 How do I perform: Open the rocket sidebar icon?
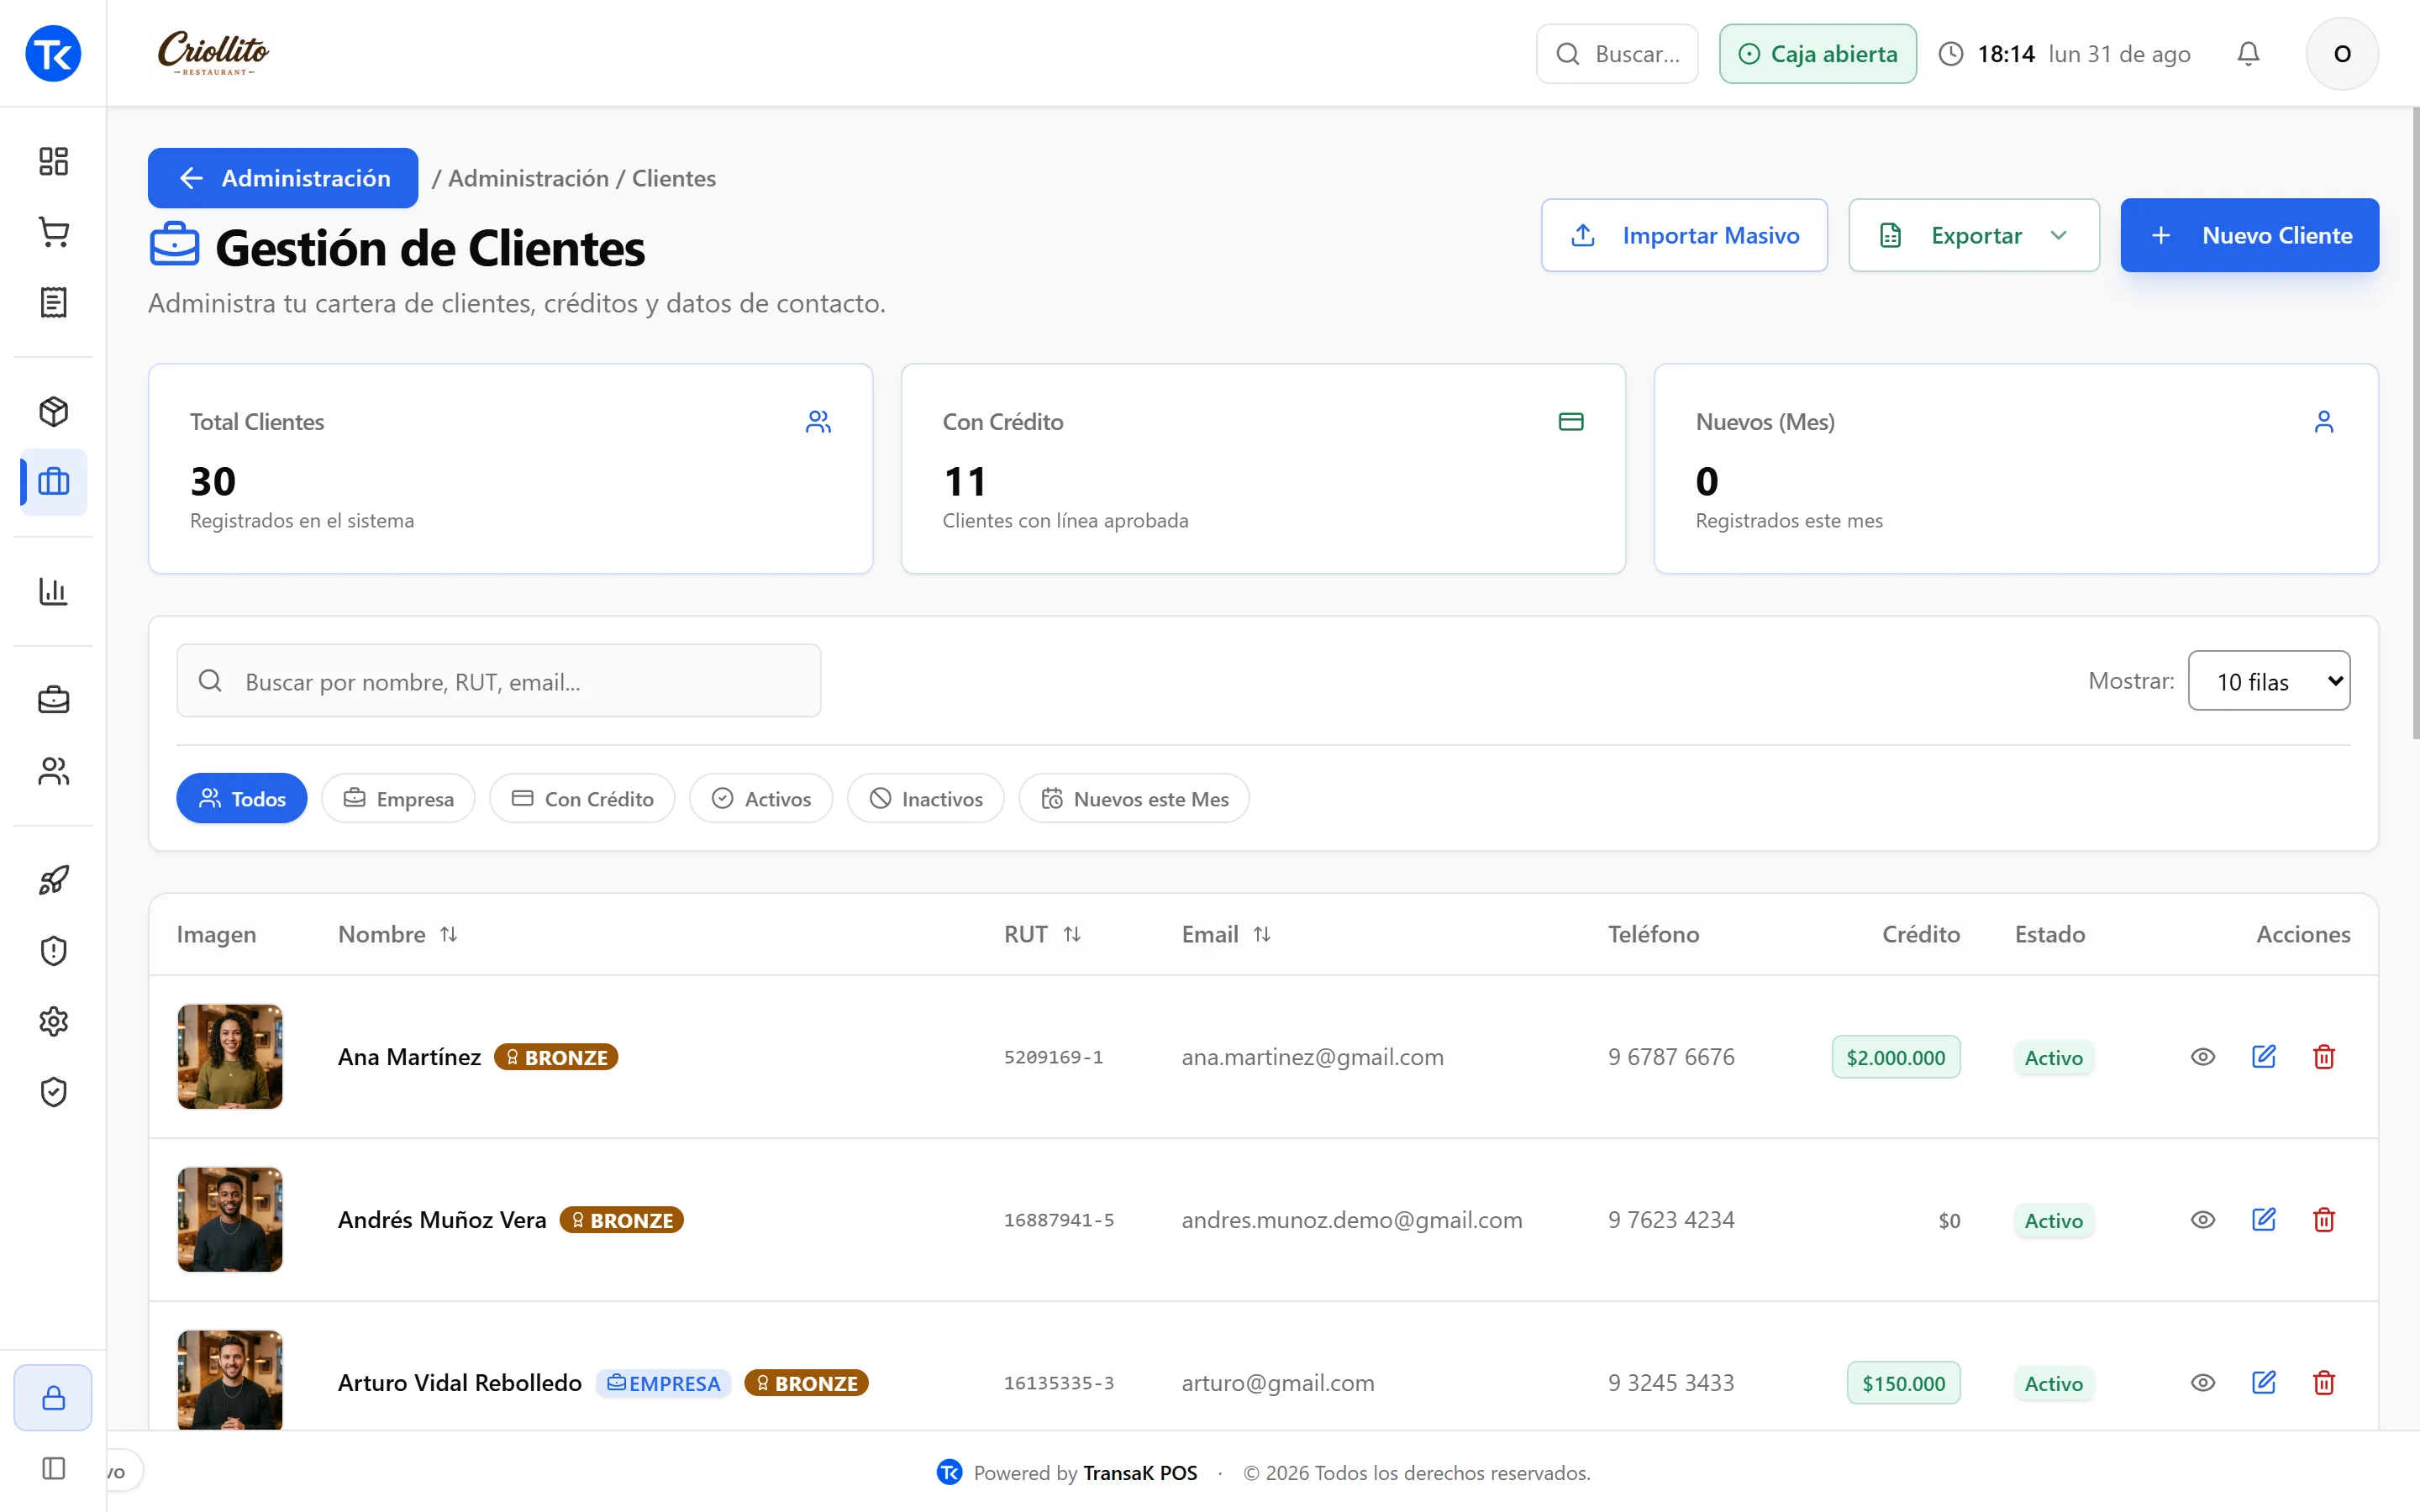(x=53, y=880)
